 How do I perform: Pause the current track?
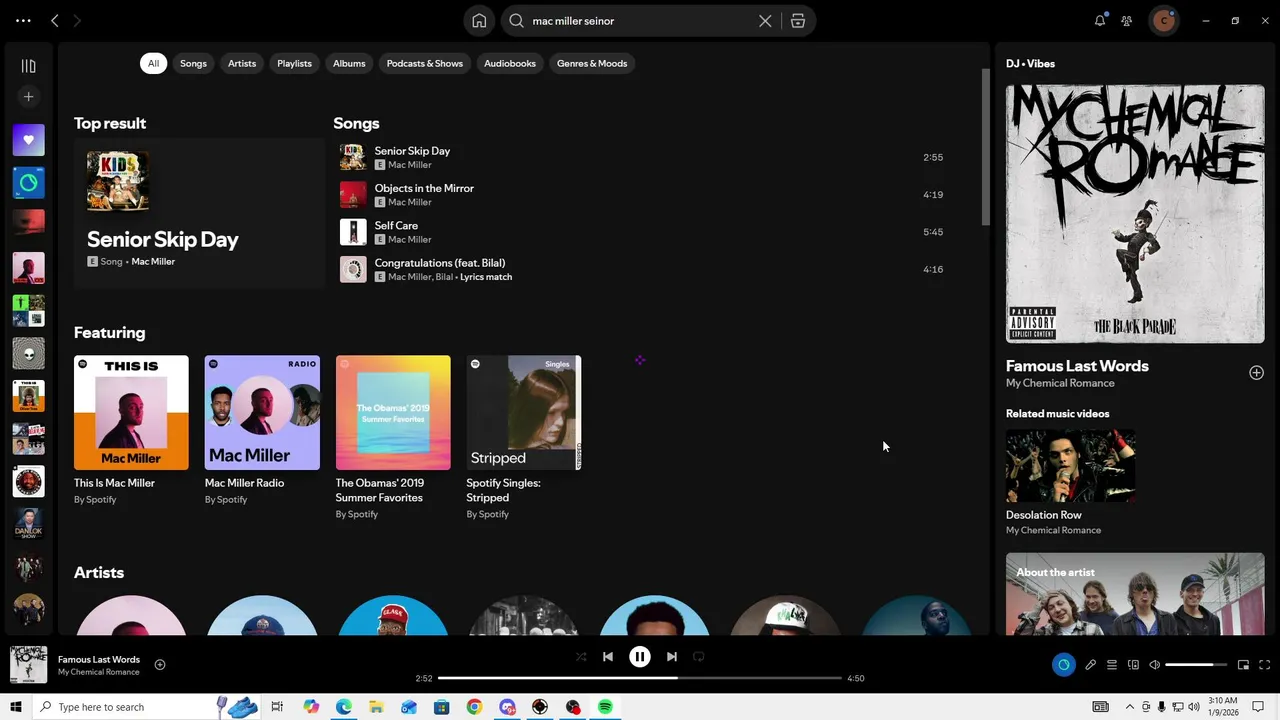(640, 657)
